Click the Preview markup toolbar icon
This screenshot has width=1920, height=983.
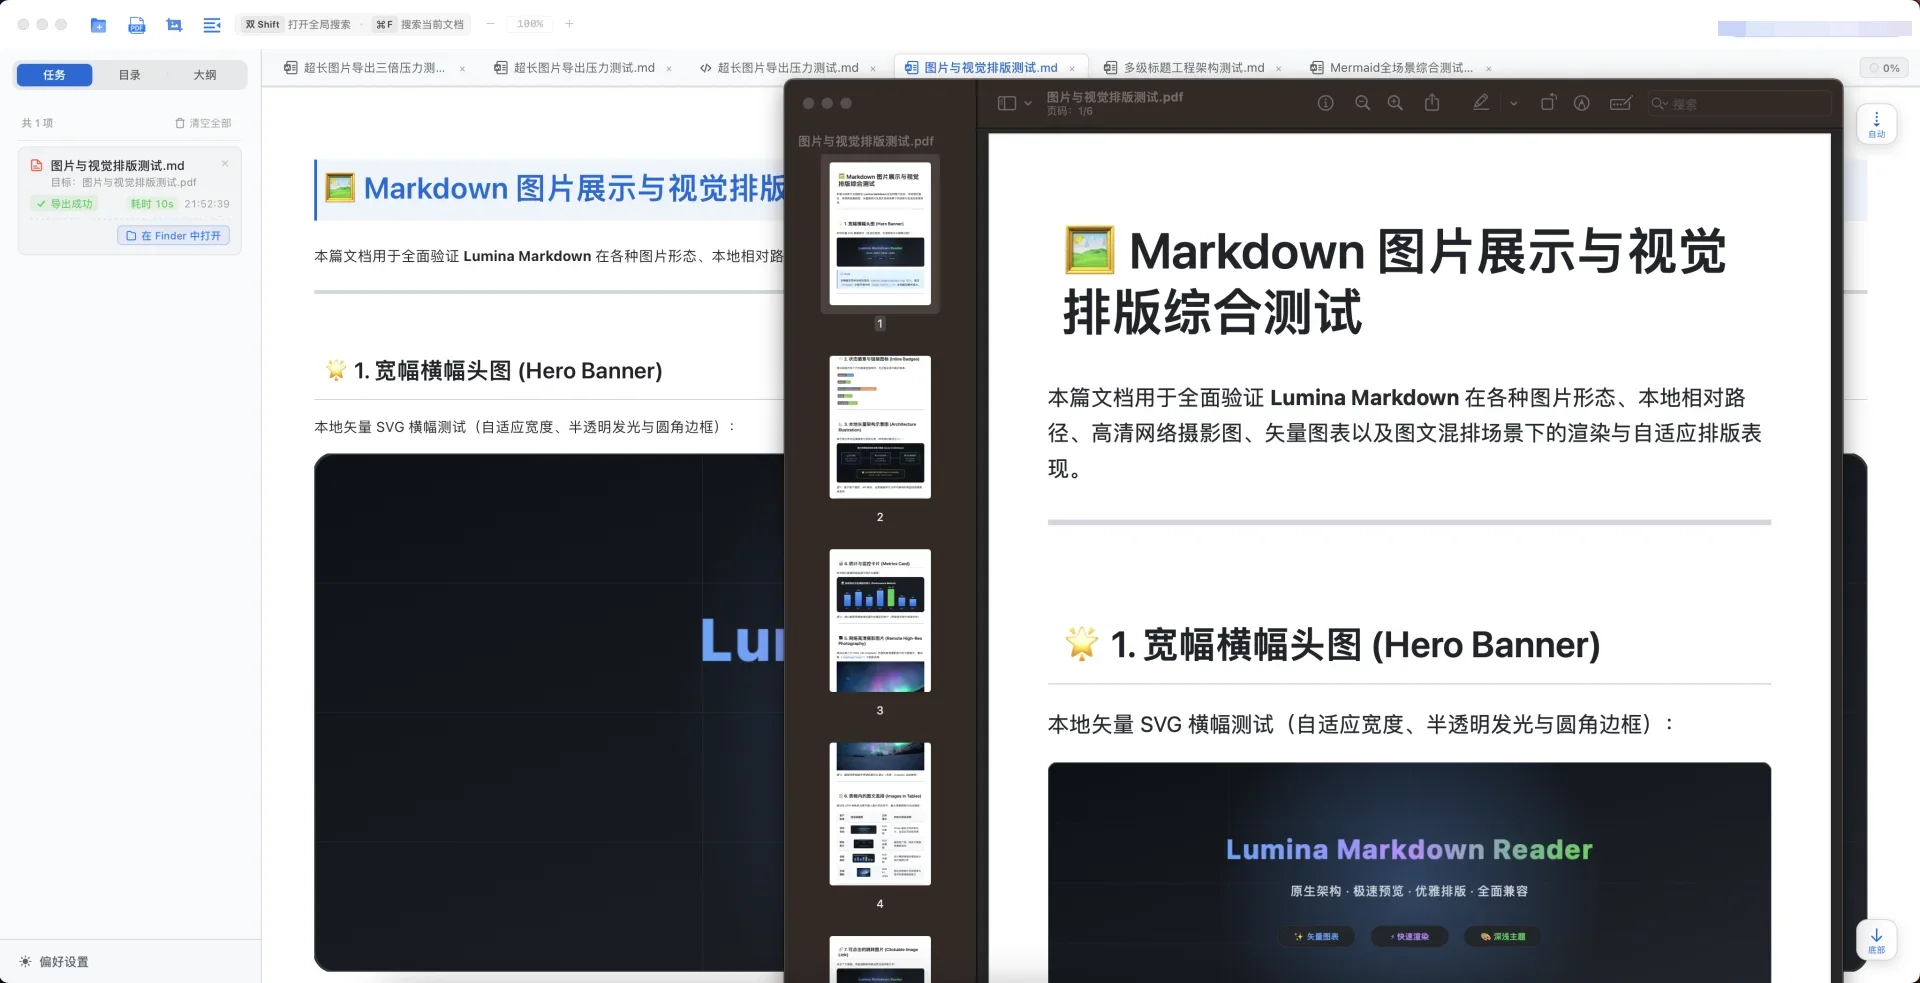pos(1582,103)
